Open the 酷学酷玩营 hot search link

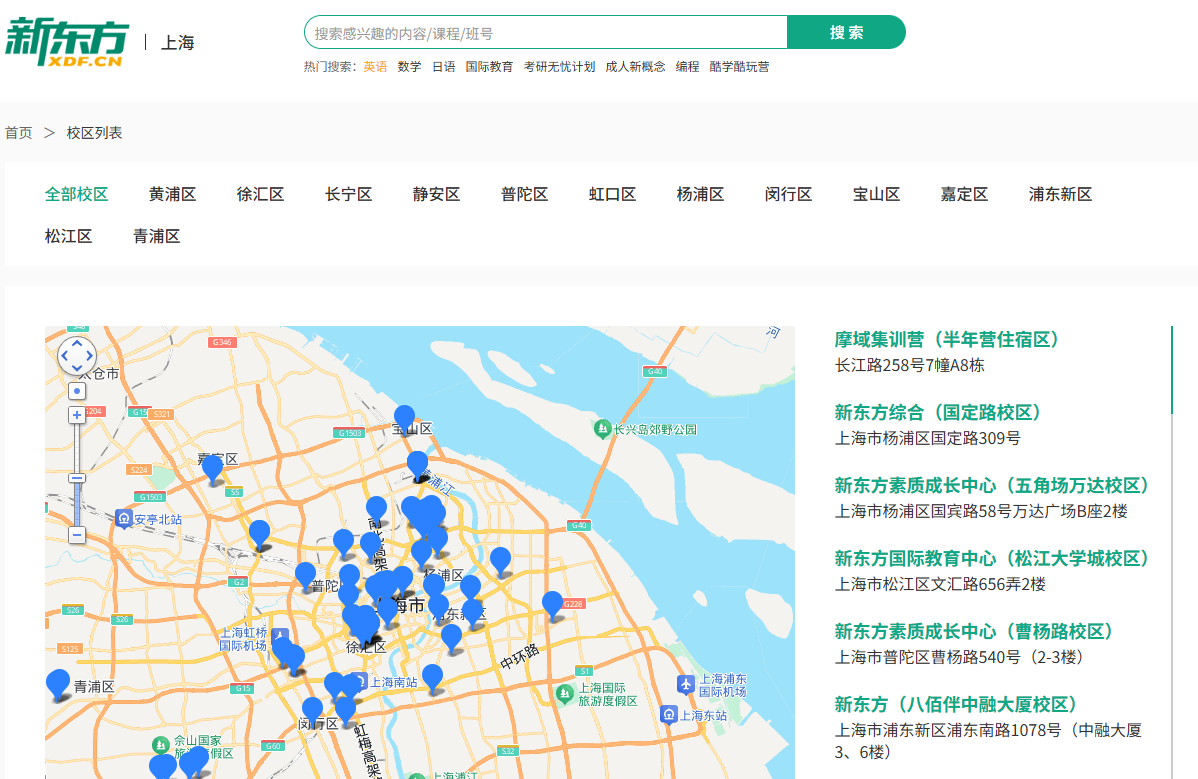(x=739, y=66)
